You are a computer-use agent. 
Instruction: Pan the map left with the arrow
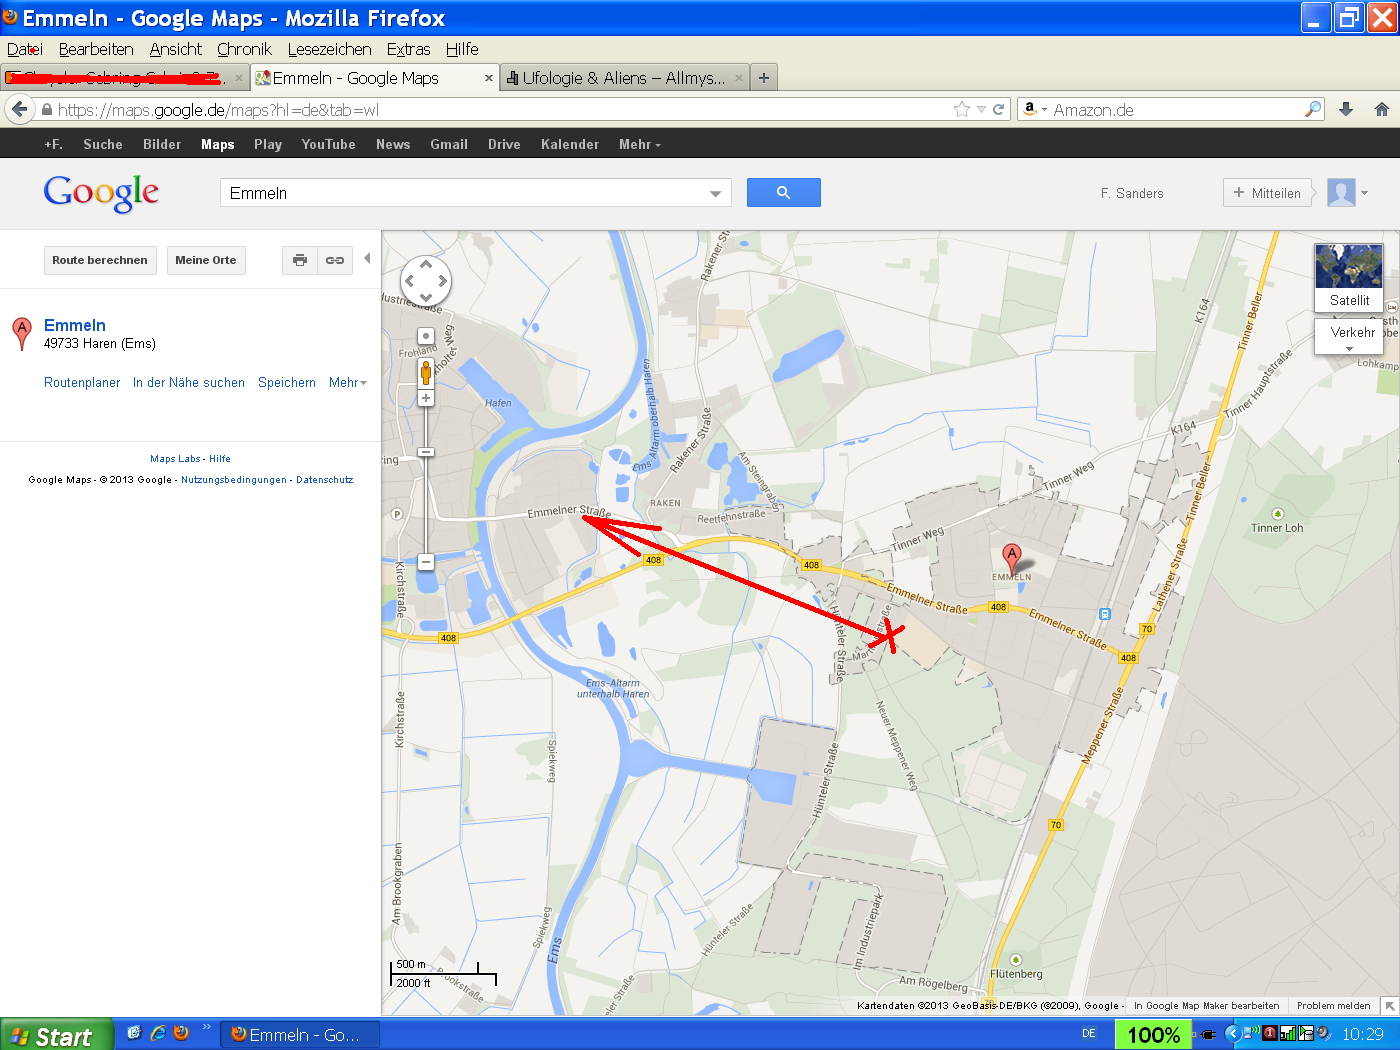(x=409, y=282)
